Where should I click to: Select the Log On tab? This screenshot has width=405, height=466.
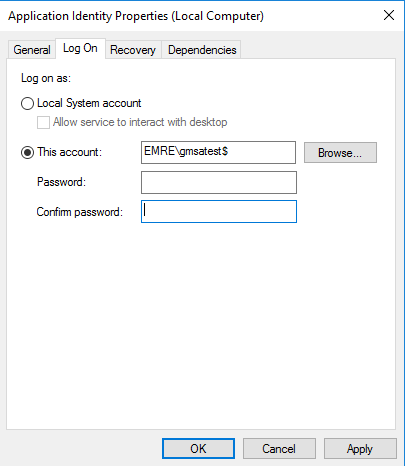click(80, 48)
